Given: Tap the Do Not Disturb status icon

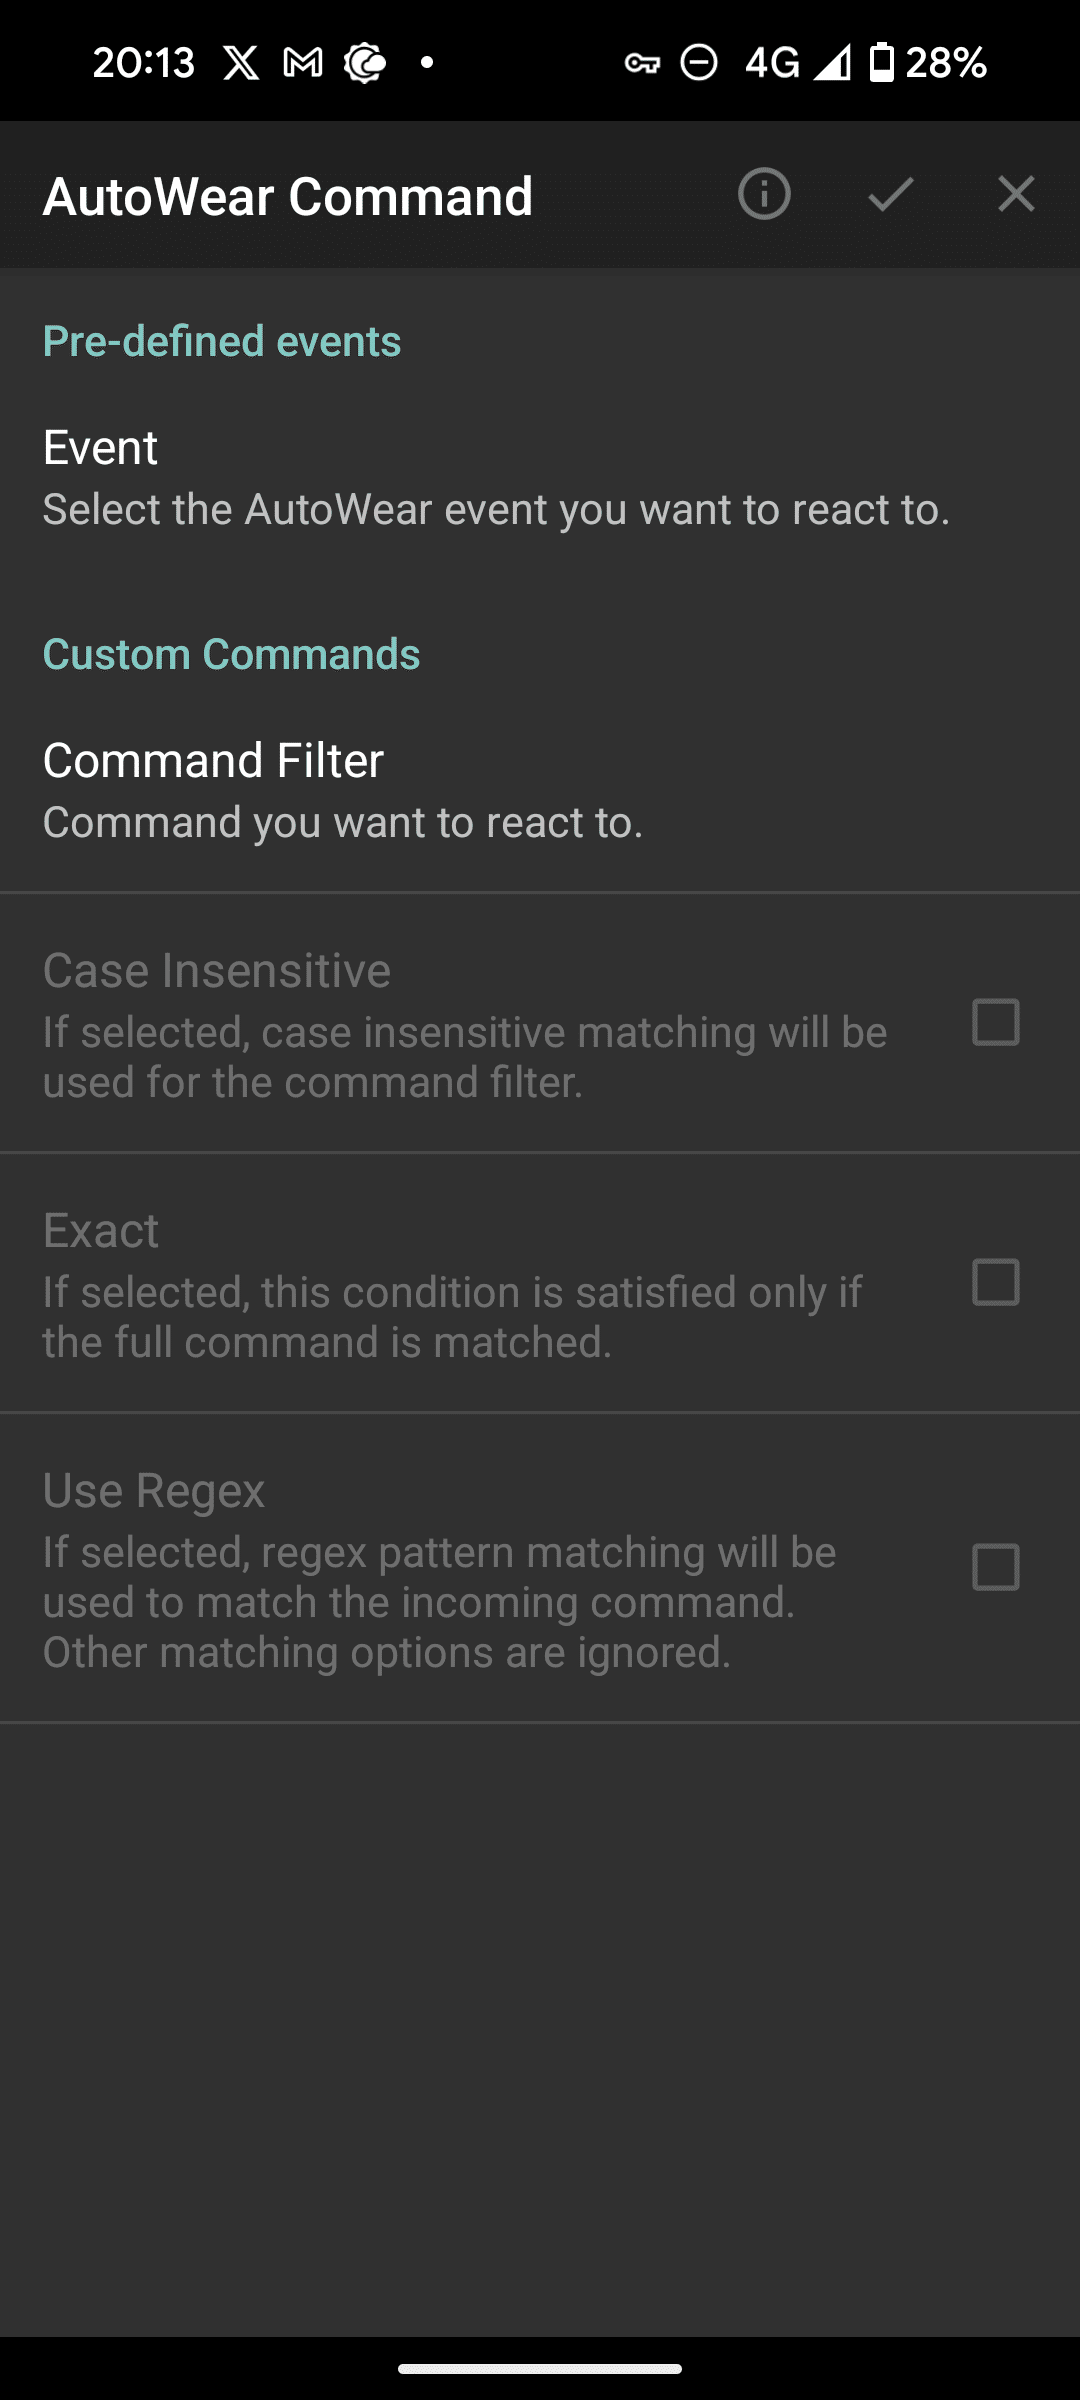Looking at the screenshot, I should [x=699, y=63].
